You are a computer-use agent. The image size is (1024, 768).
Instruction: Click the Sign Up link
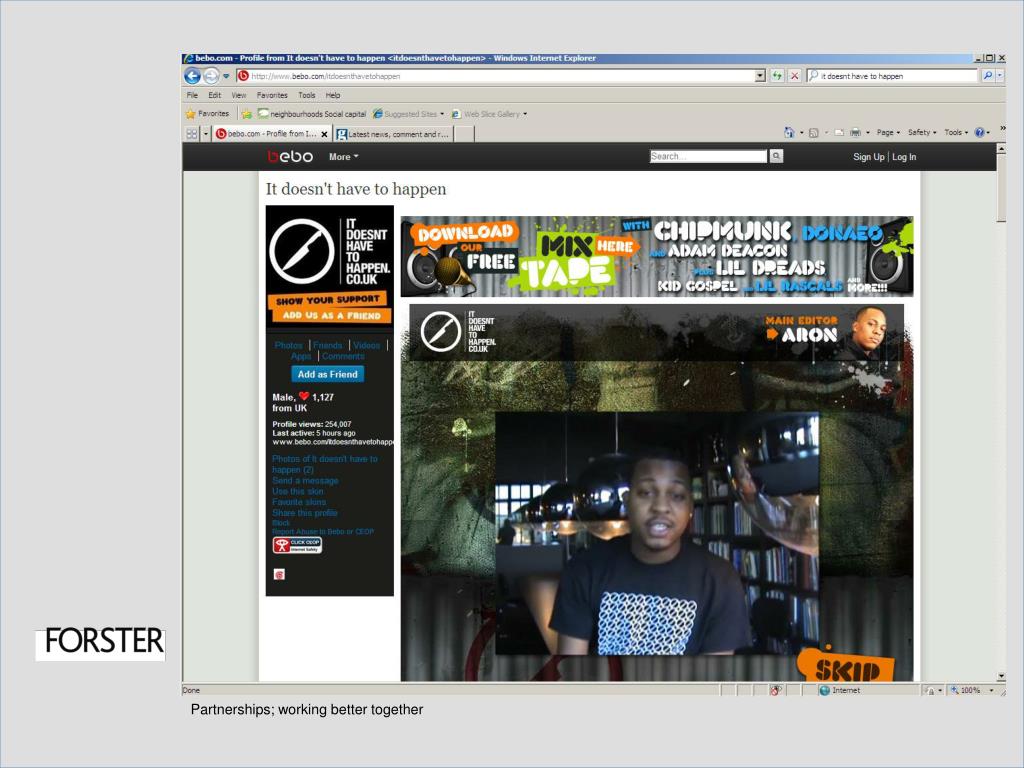(x=869, y=157)
